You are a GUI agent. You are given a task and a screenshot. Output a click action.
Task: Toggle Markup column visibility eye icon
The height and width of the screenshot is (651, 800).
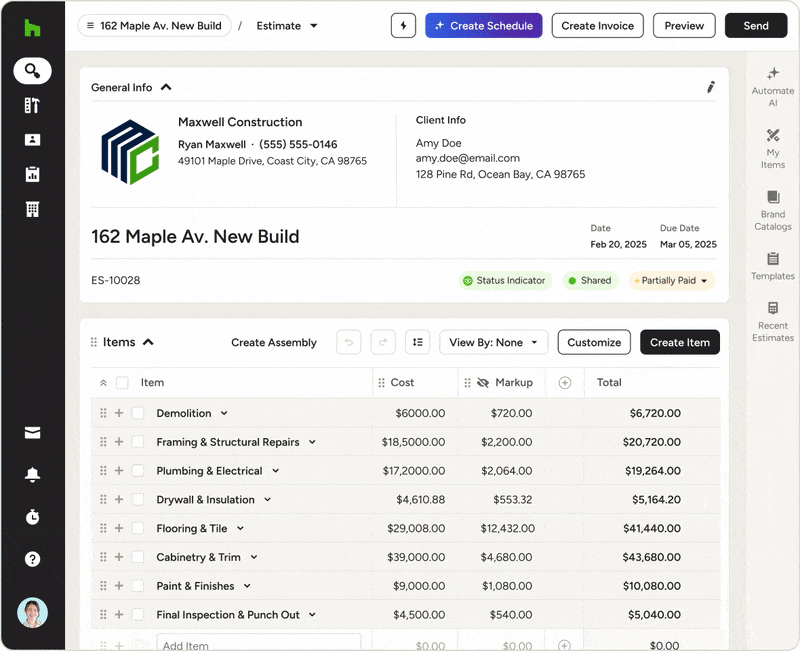coord(483,383)
